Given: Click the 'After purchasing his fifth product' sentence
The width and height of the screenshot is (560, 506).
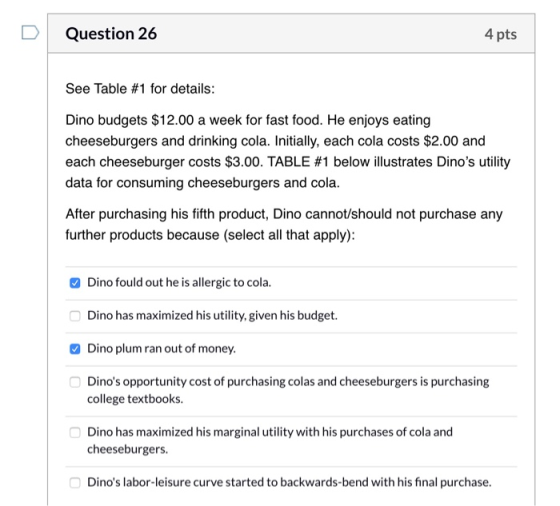Looking at the screenshot, I should [284, 224].
